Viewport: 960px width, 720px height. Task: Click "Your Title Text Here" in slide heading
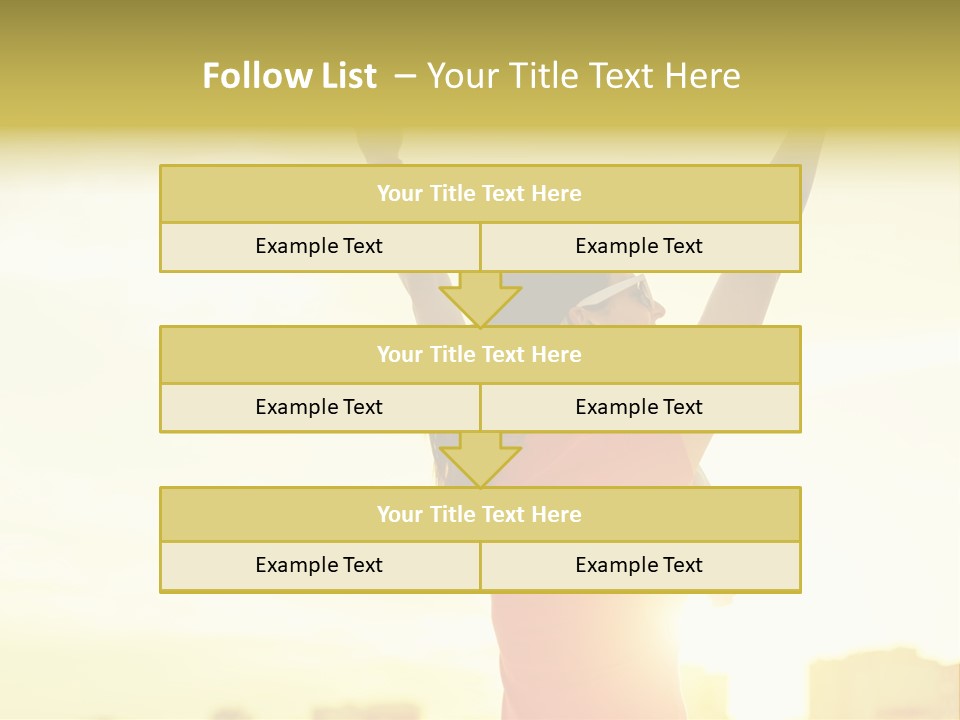coord(583,76)
